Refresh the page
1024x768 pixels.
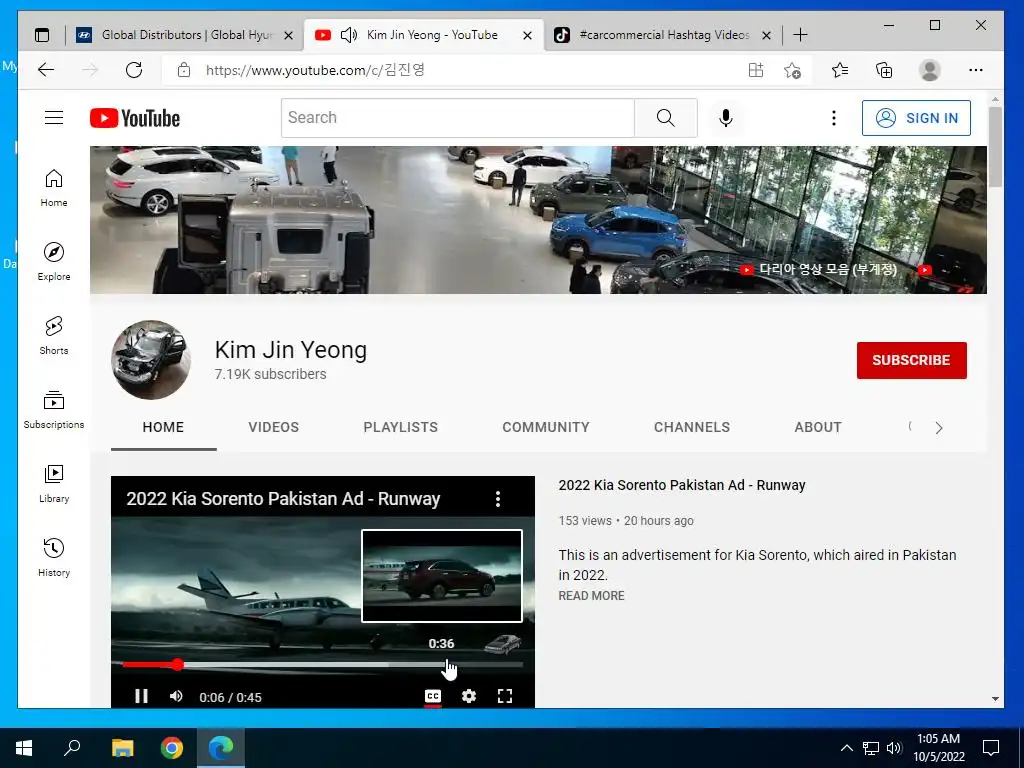tap(134, 70)
